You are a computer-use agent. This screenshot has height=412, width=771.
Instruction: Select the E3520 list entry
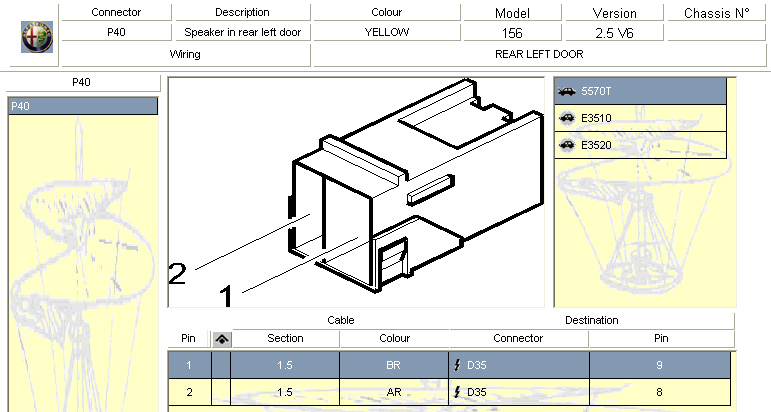(x=640, y=145)
